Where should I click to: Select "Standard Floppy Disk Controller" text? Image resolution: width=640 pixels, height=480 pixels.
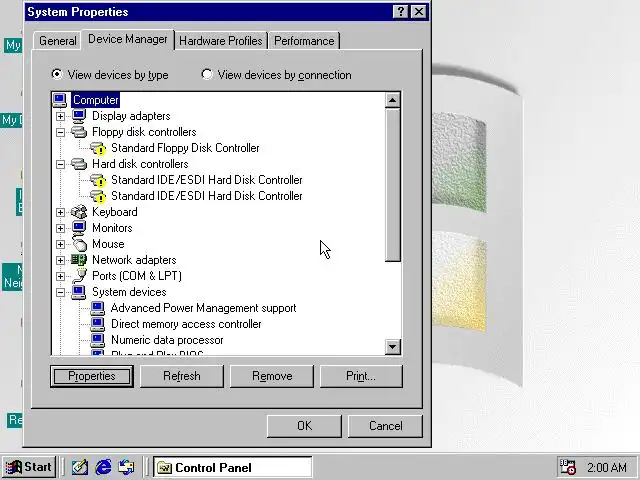185,148
